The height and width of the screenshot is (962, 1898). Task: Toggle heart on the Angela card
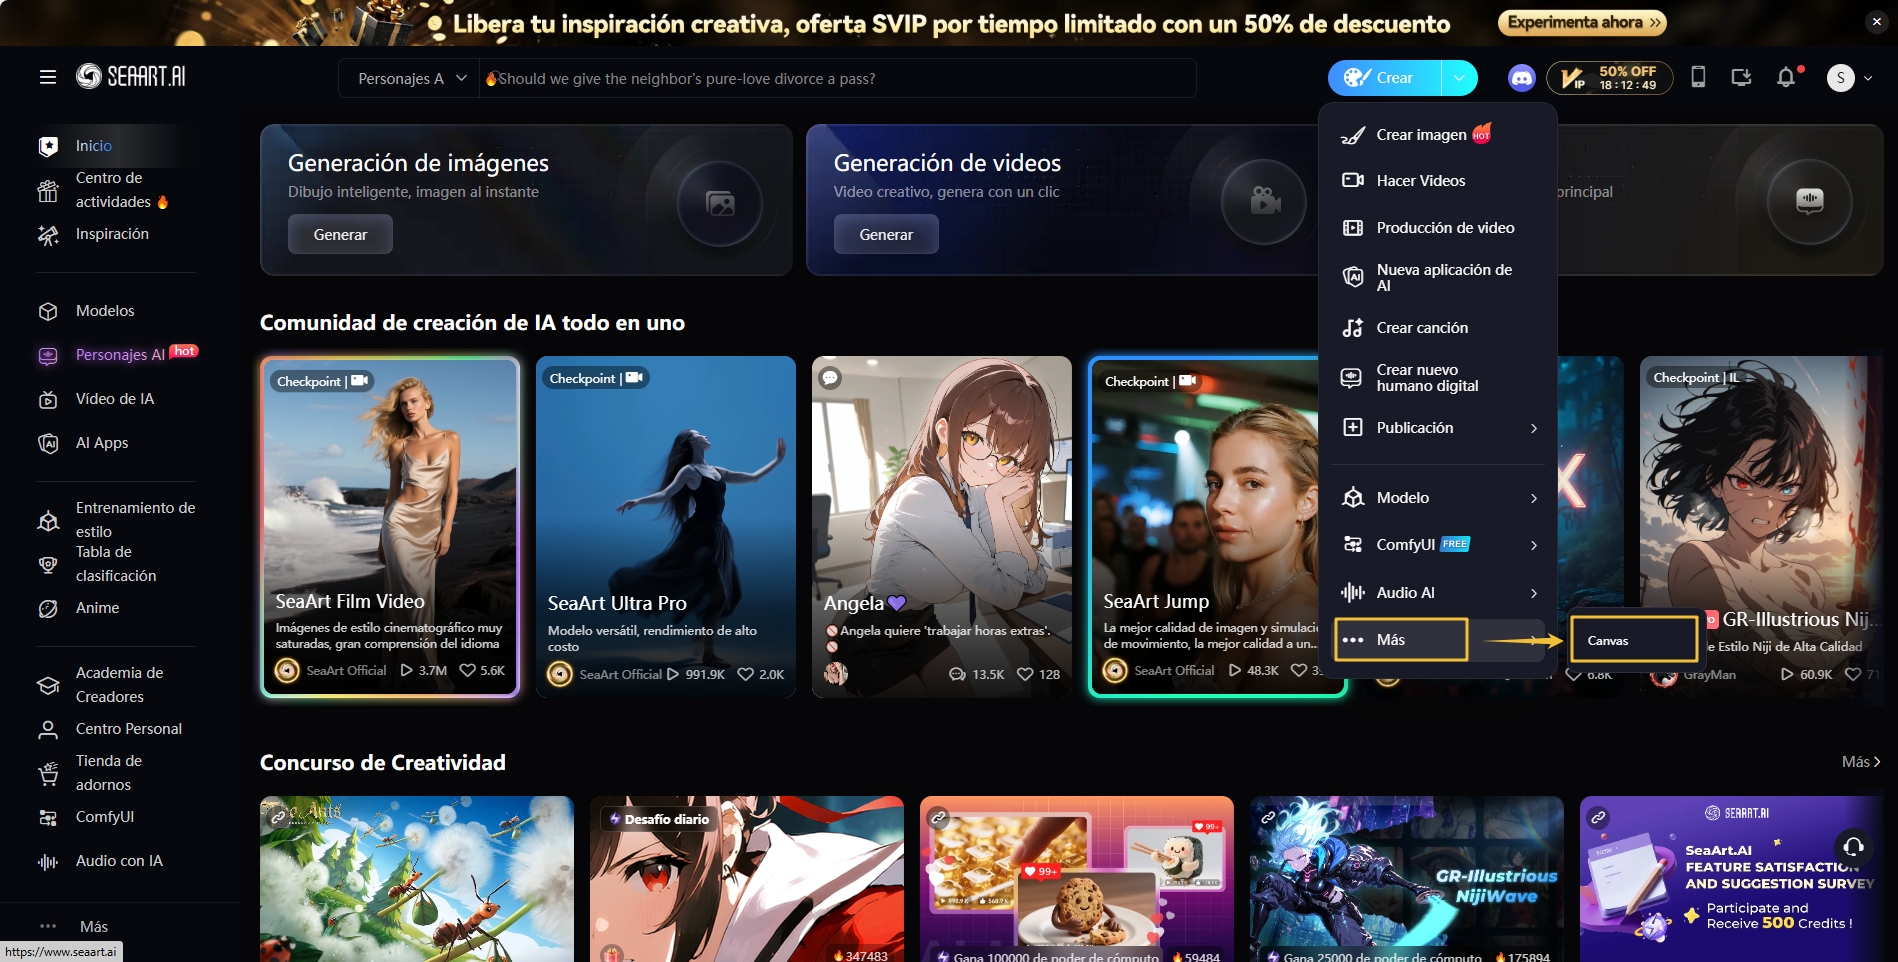click(1025, 675)
